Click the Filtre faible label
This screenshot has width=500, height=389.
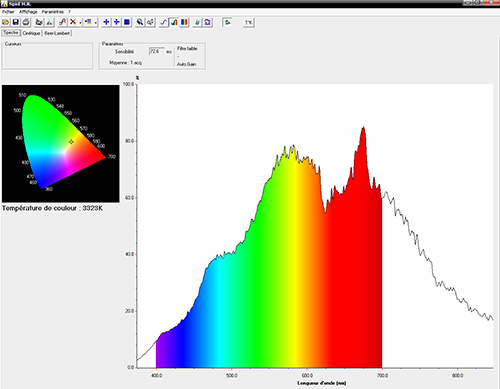[187, 49]
